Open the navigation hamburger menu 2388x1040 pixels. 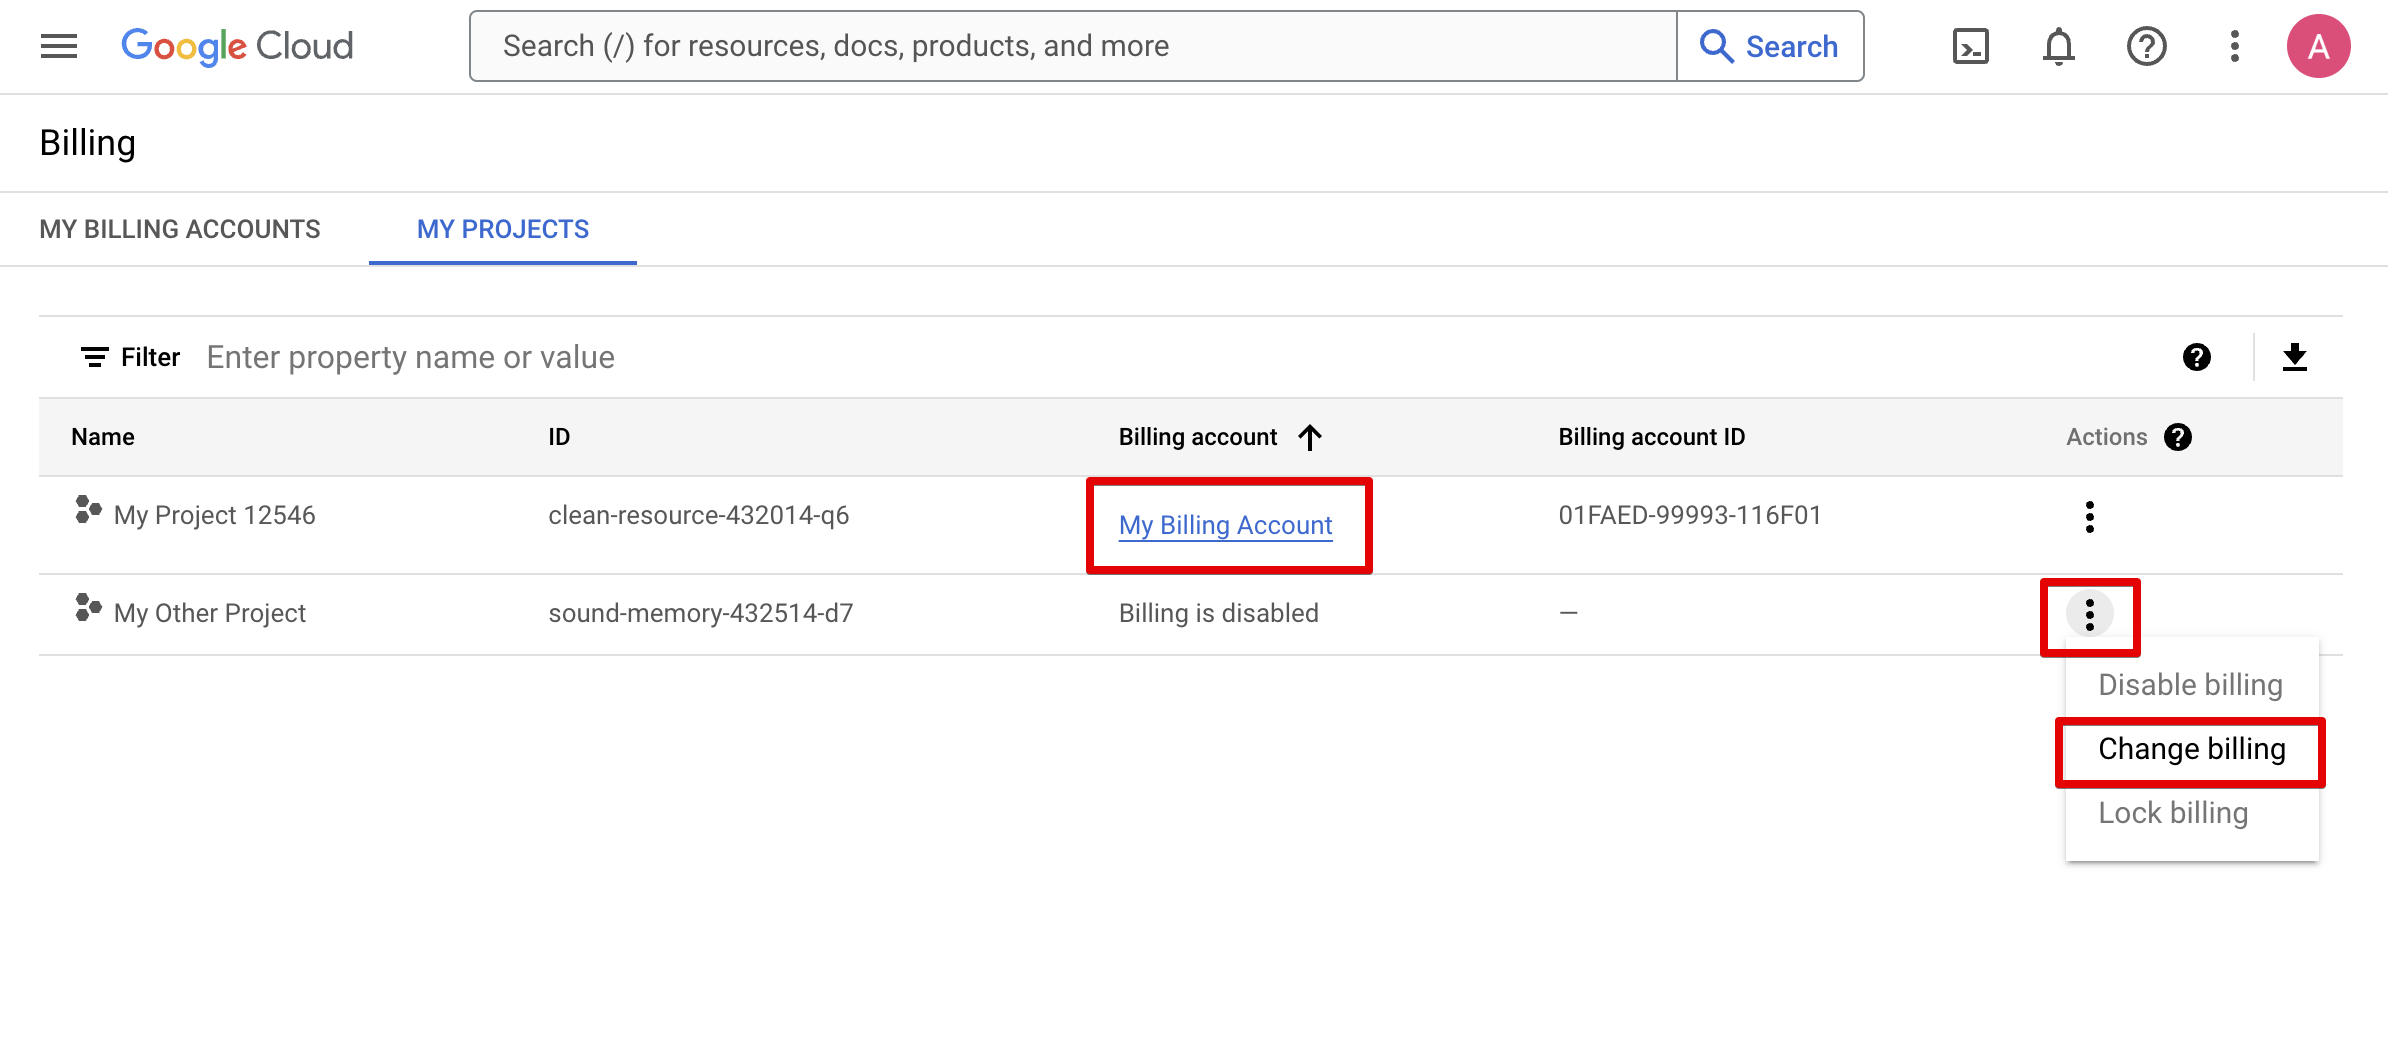[57, 46]
